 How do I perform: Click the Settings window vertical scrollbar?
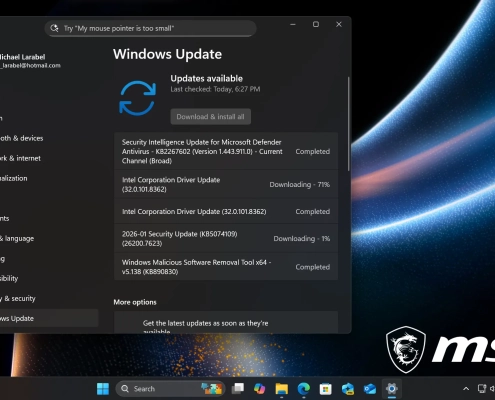point(349,123)
